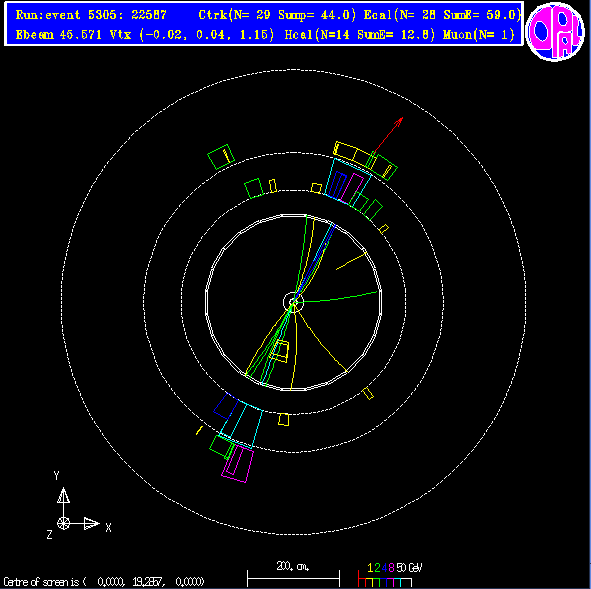591x589 pixels.
Task: Click the magenta tower in upper-right cluster
Action: 351,188
